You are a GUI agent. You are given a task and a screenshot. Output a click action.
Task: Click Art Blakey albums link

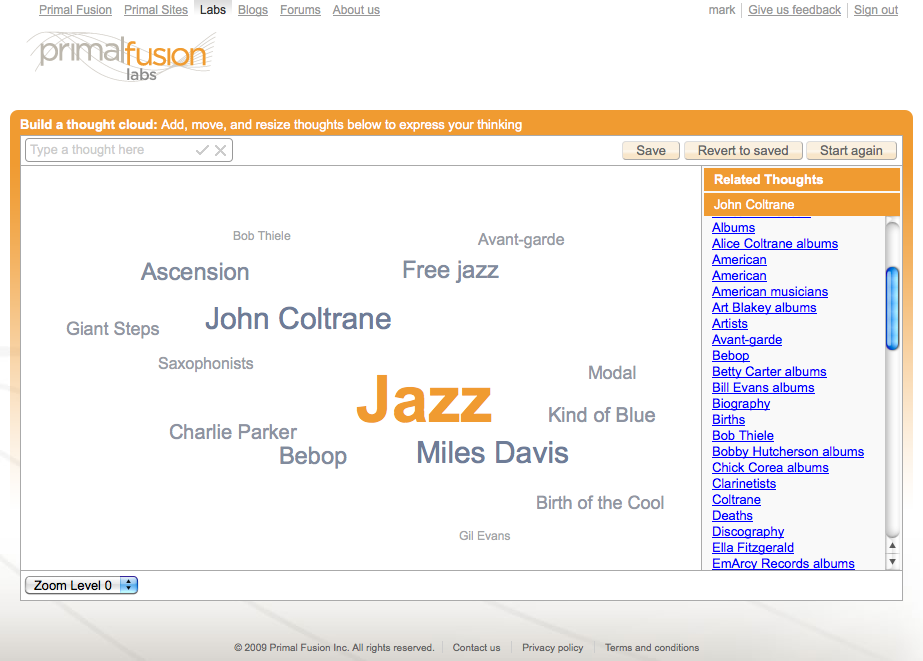pyautogui.click(x=764, y=308)
